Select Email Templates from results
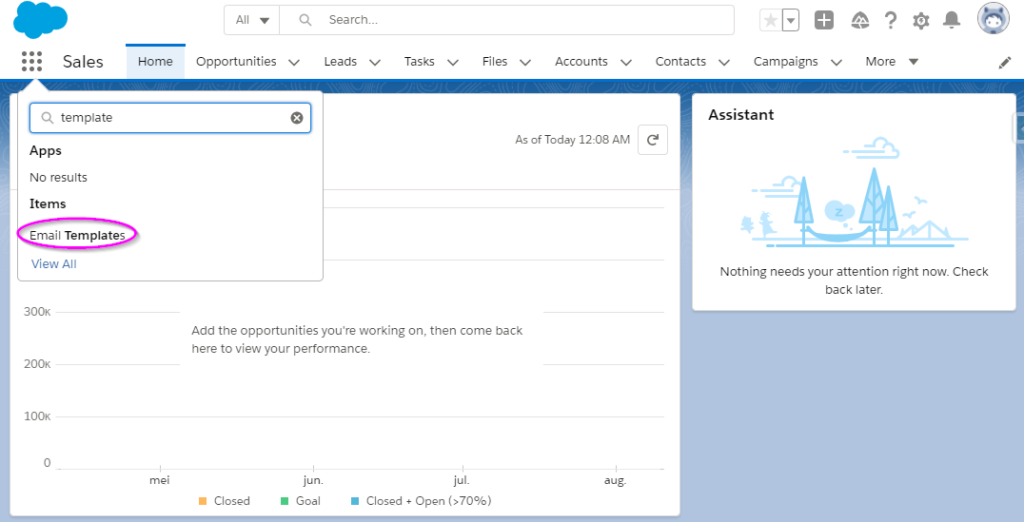1024x522 pixels. (x=77, y=235)
